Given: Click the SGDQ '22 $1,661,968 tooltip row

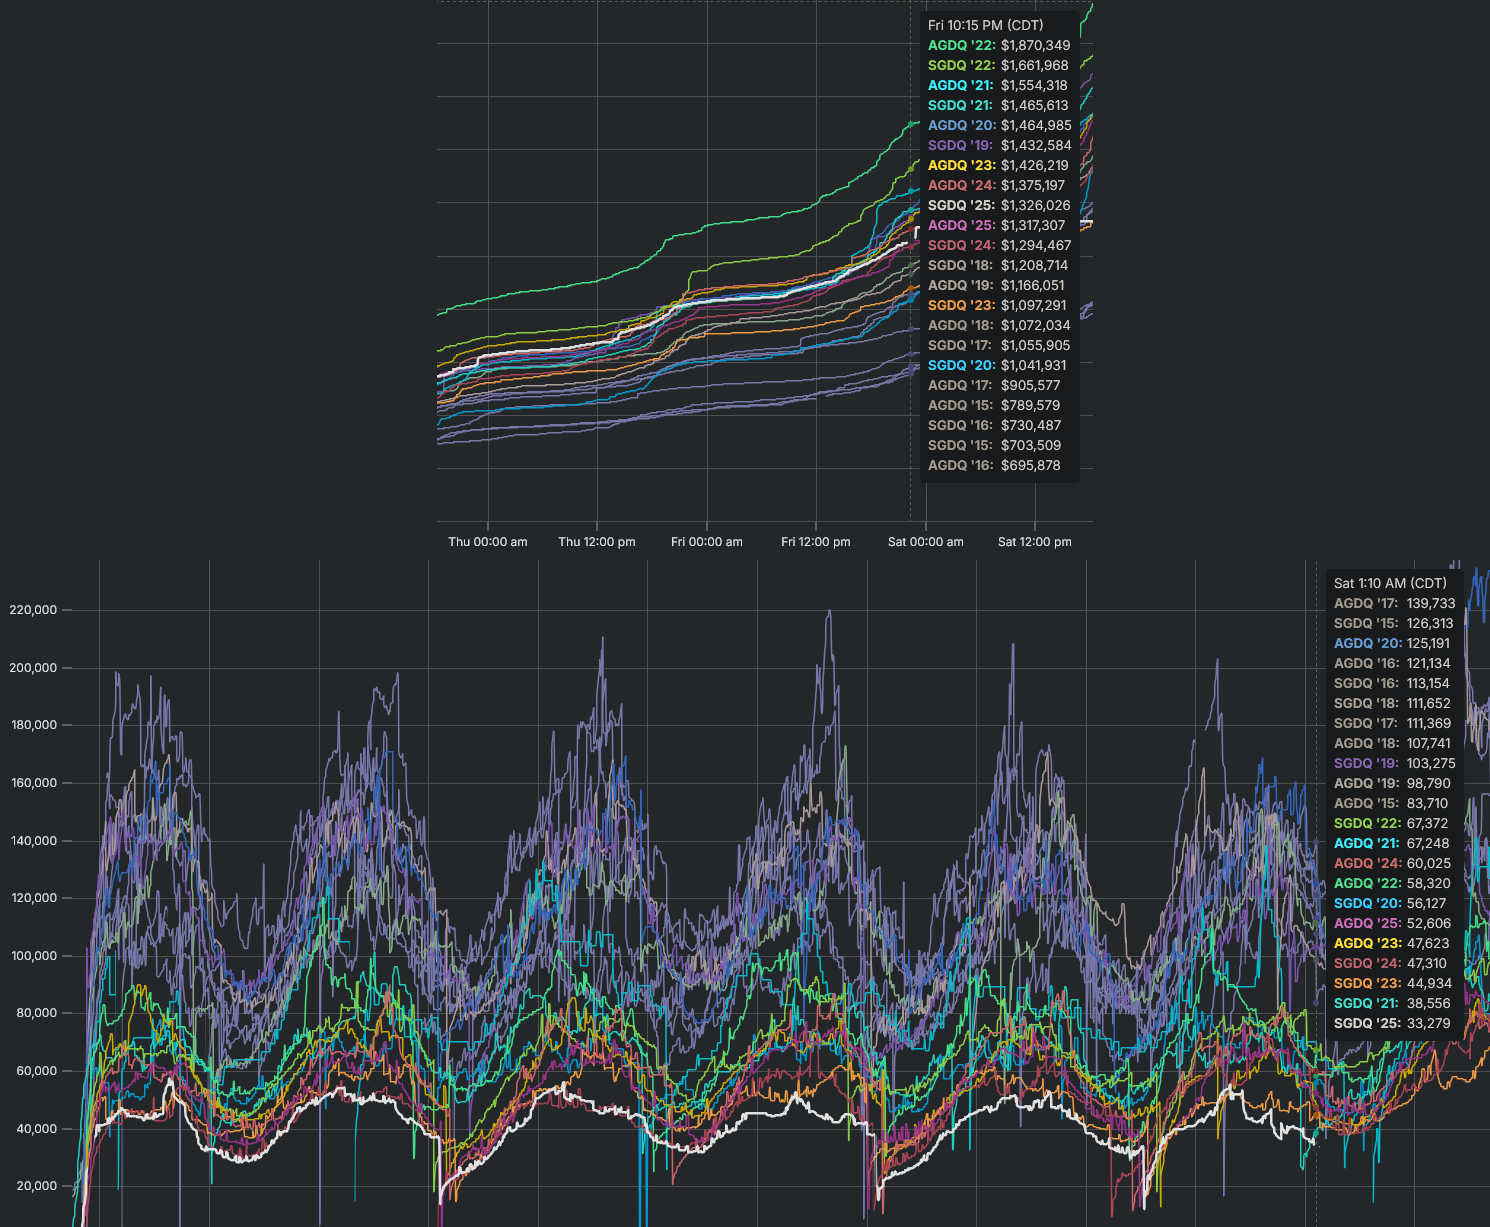Looking at the screenshot, I should pos(998,65).
